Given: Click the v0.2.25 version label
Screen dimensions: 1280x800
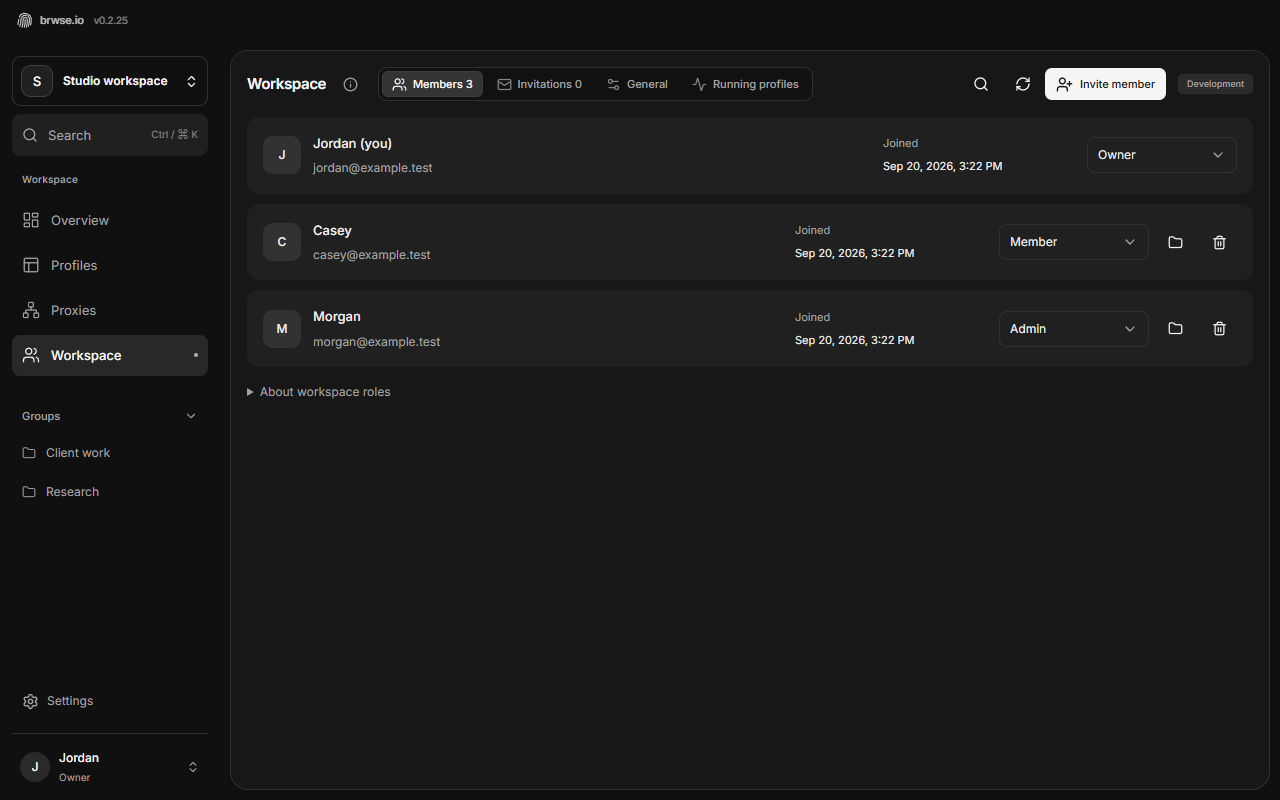Looking at the screenshot, I should coord(111,20).
